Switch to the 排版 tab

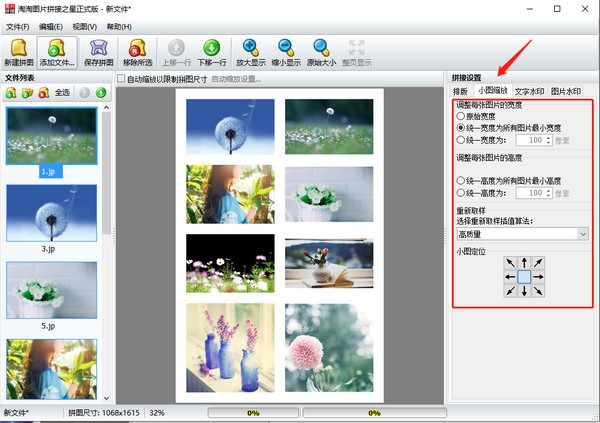click(x=463, y=92)
